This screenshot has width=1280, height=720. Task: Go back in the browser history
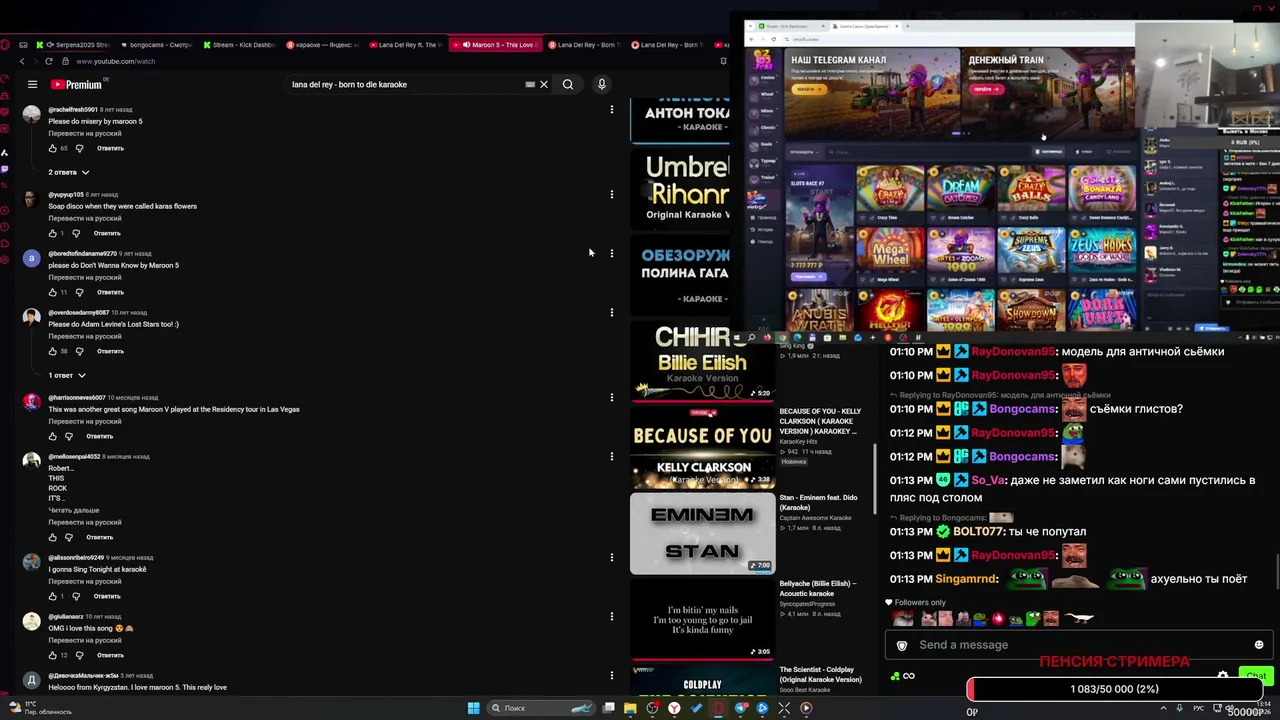[x=22, y=61]
